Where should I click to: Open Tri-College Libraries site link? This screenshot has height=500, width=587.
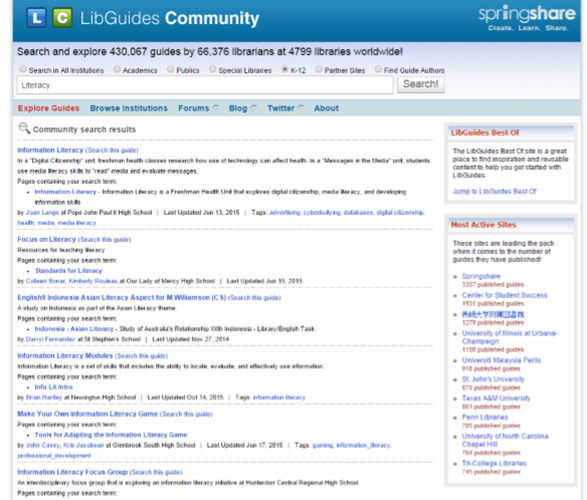click(x=494, y=463)
